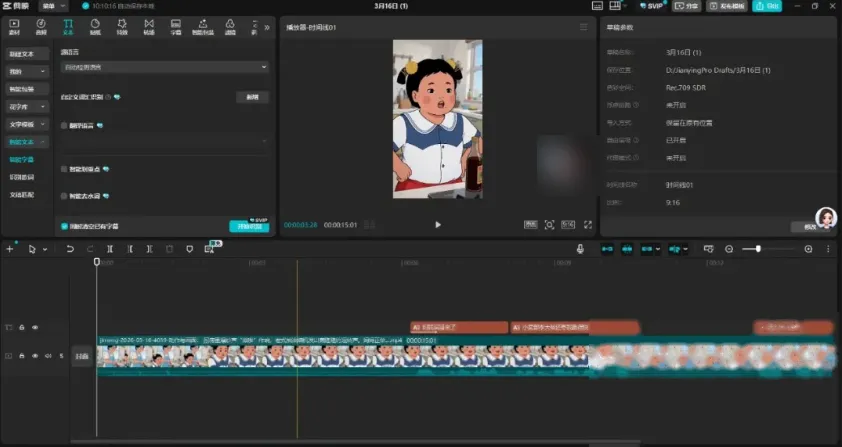Click the AI assistant avatar icon
Viewport: 842px width, 447px height.
pos(826,218)
